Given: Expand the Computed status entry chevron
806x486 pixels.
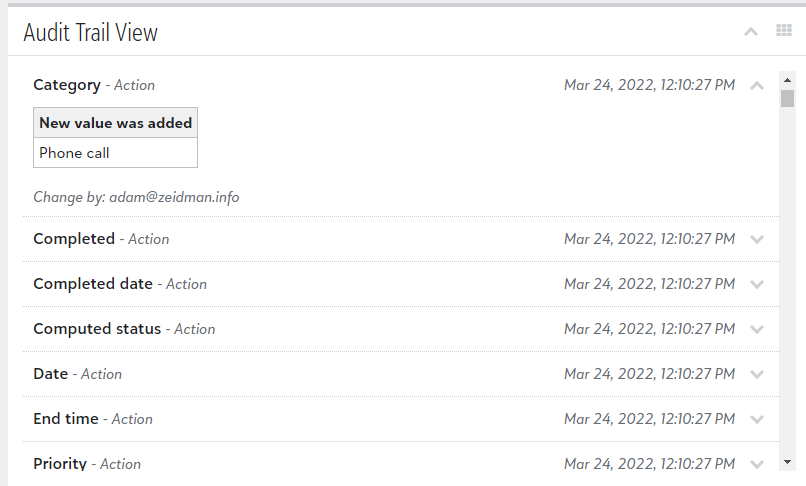Looking at the screenshot, I should 757,329.
